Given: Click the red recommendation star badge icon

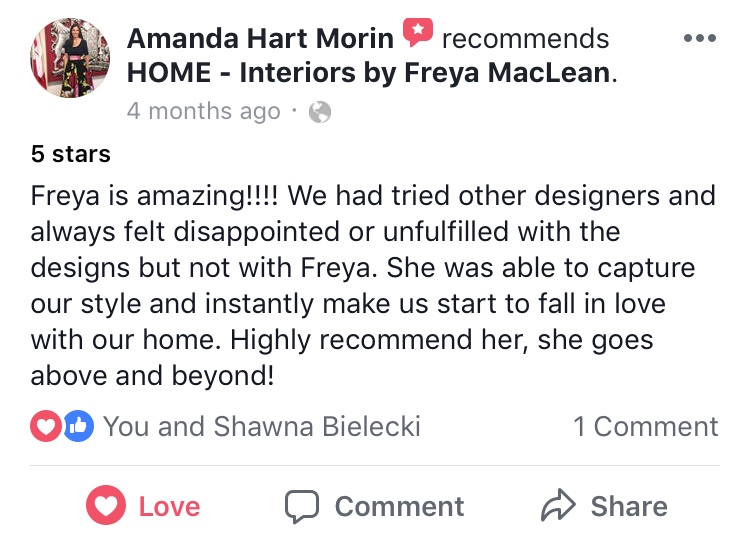Looking at the screenshot, I should [x=418, y=32].
